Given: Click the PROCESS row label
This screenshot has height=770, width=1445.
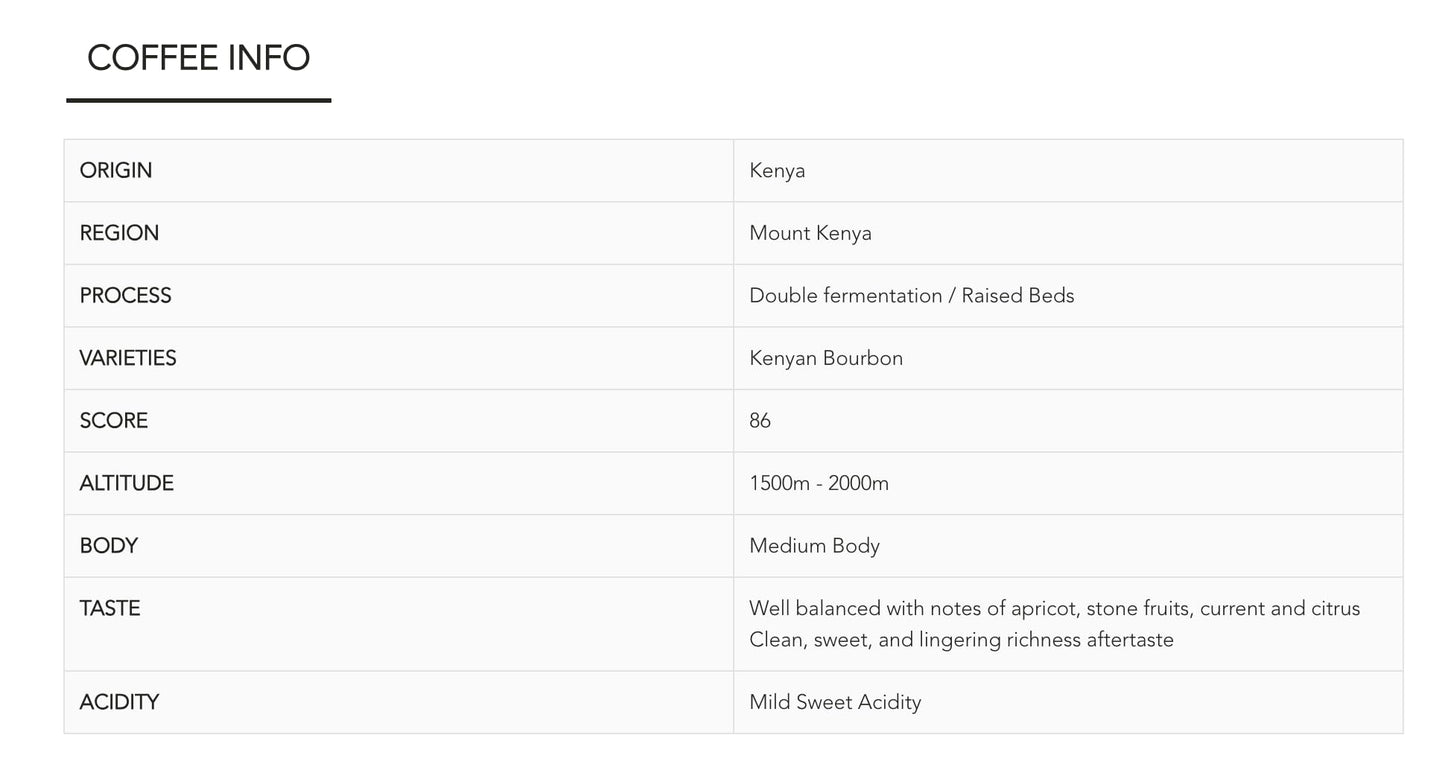Looking at the screenshot, I should (x=125, y=296).
